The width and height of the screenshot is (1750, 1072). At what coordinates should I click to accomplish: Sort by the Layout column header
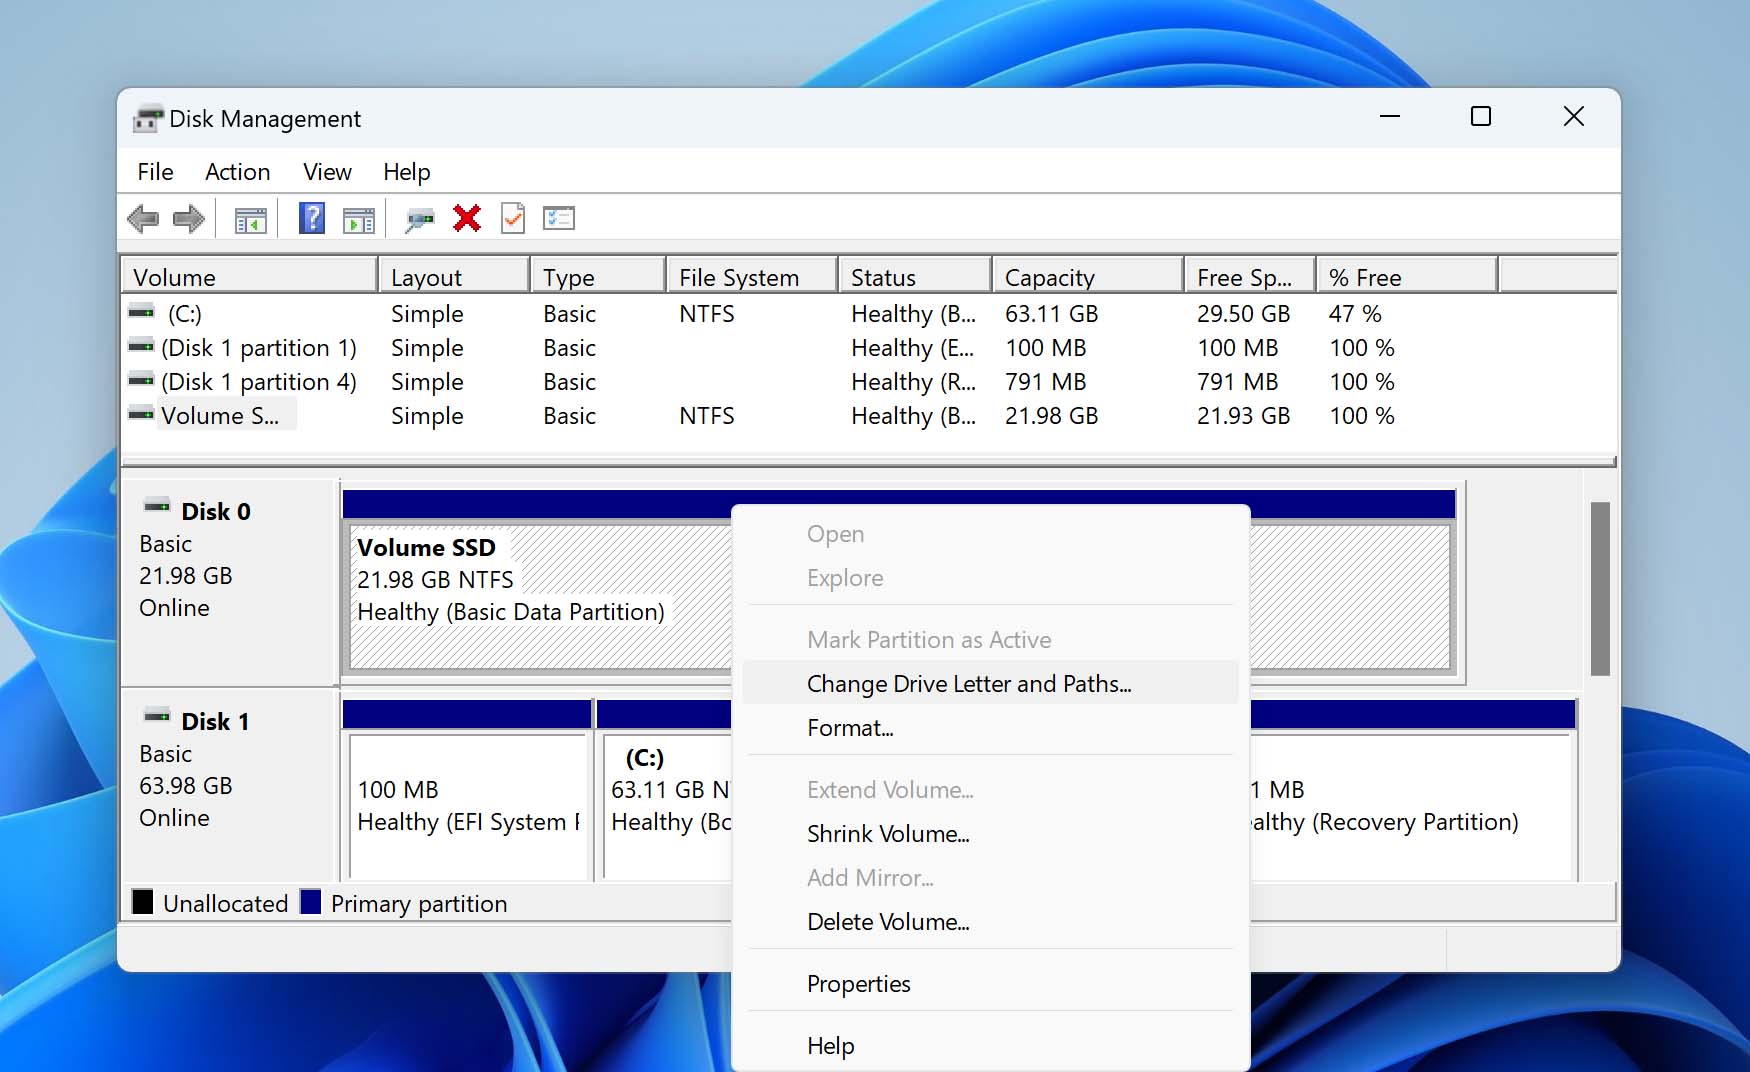454,276
